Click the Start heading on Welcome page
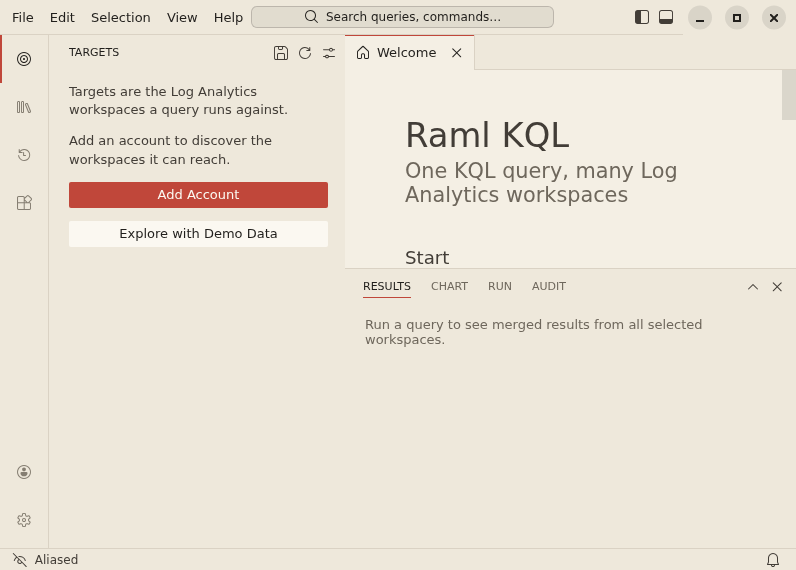Image resolution: width=796 pixels, height=570 pixels. tap(427, 258)
